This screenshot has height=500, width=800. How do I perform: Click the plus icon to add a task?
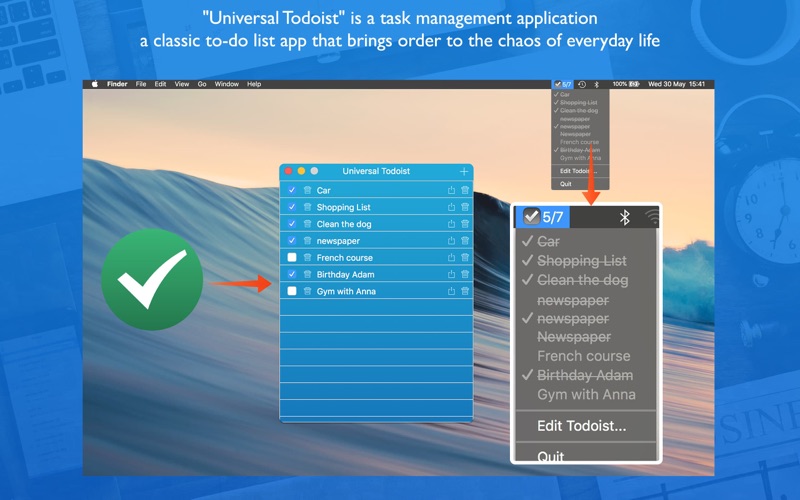(463, 172)
